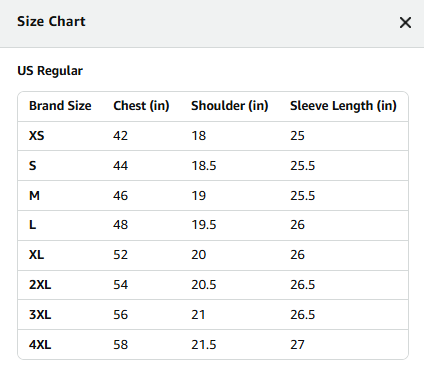Select the Brand Size column header
The image size is (424, 376).
click(x=60, y=106)
